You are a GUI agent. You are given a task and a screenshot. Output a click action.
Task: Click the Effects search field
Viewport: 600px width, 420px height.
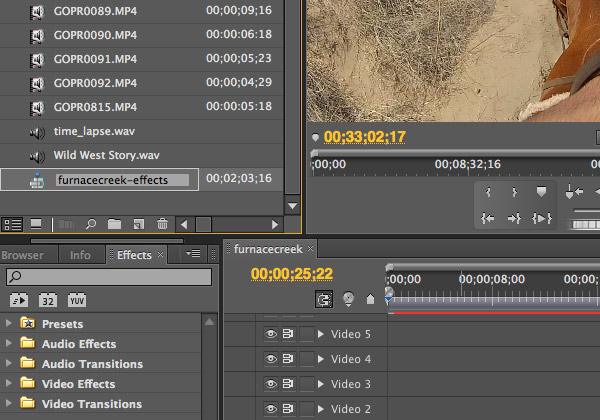[109, 277]
